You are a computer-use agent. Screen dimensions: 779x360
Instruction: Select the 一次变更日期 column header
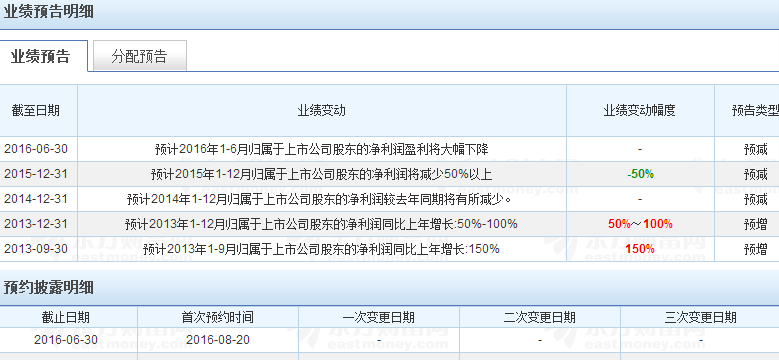(x=379, y=317)
